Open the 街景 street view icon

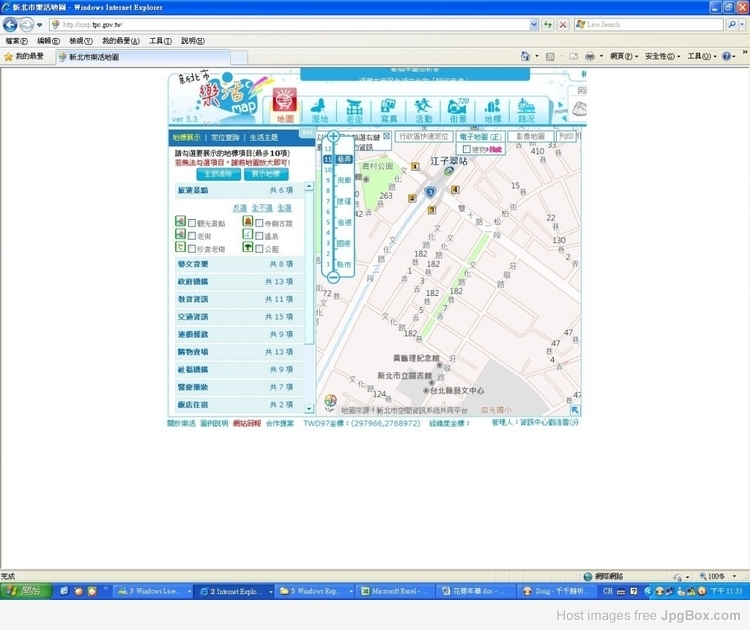(x=459, y=110)
